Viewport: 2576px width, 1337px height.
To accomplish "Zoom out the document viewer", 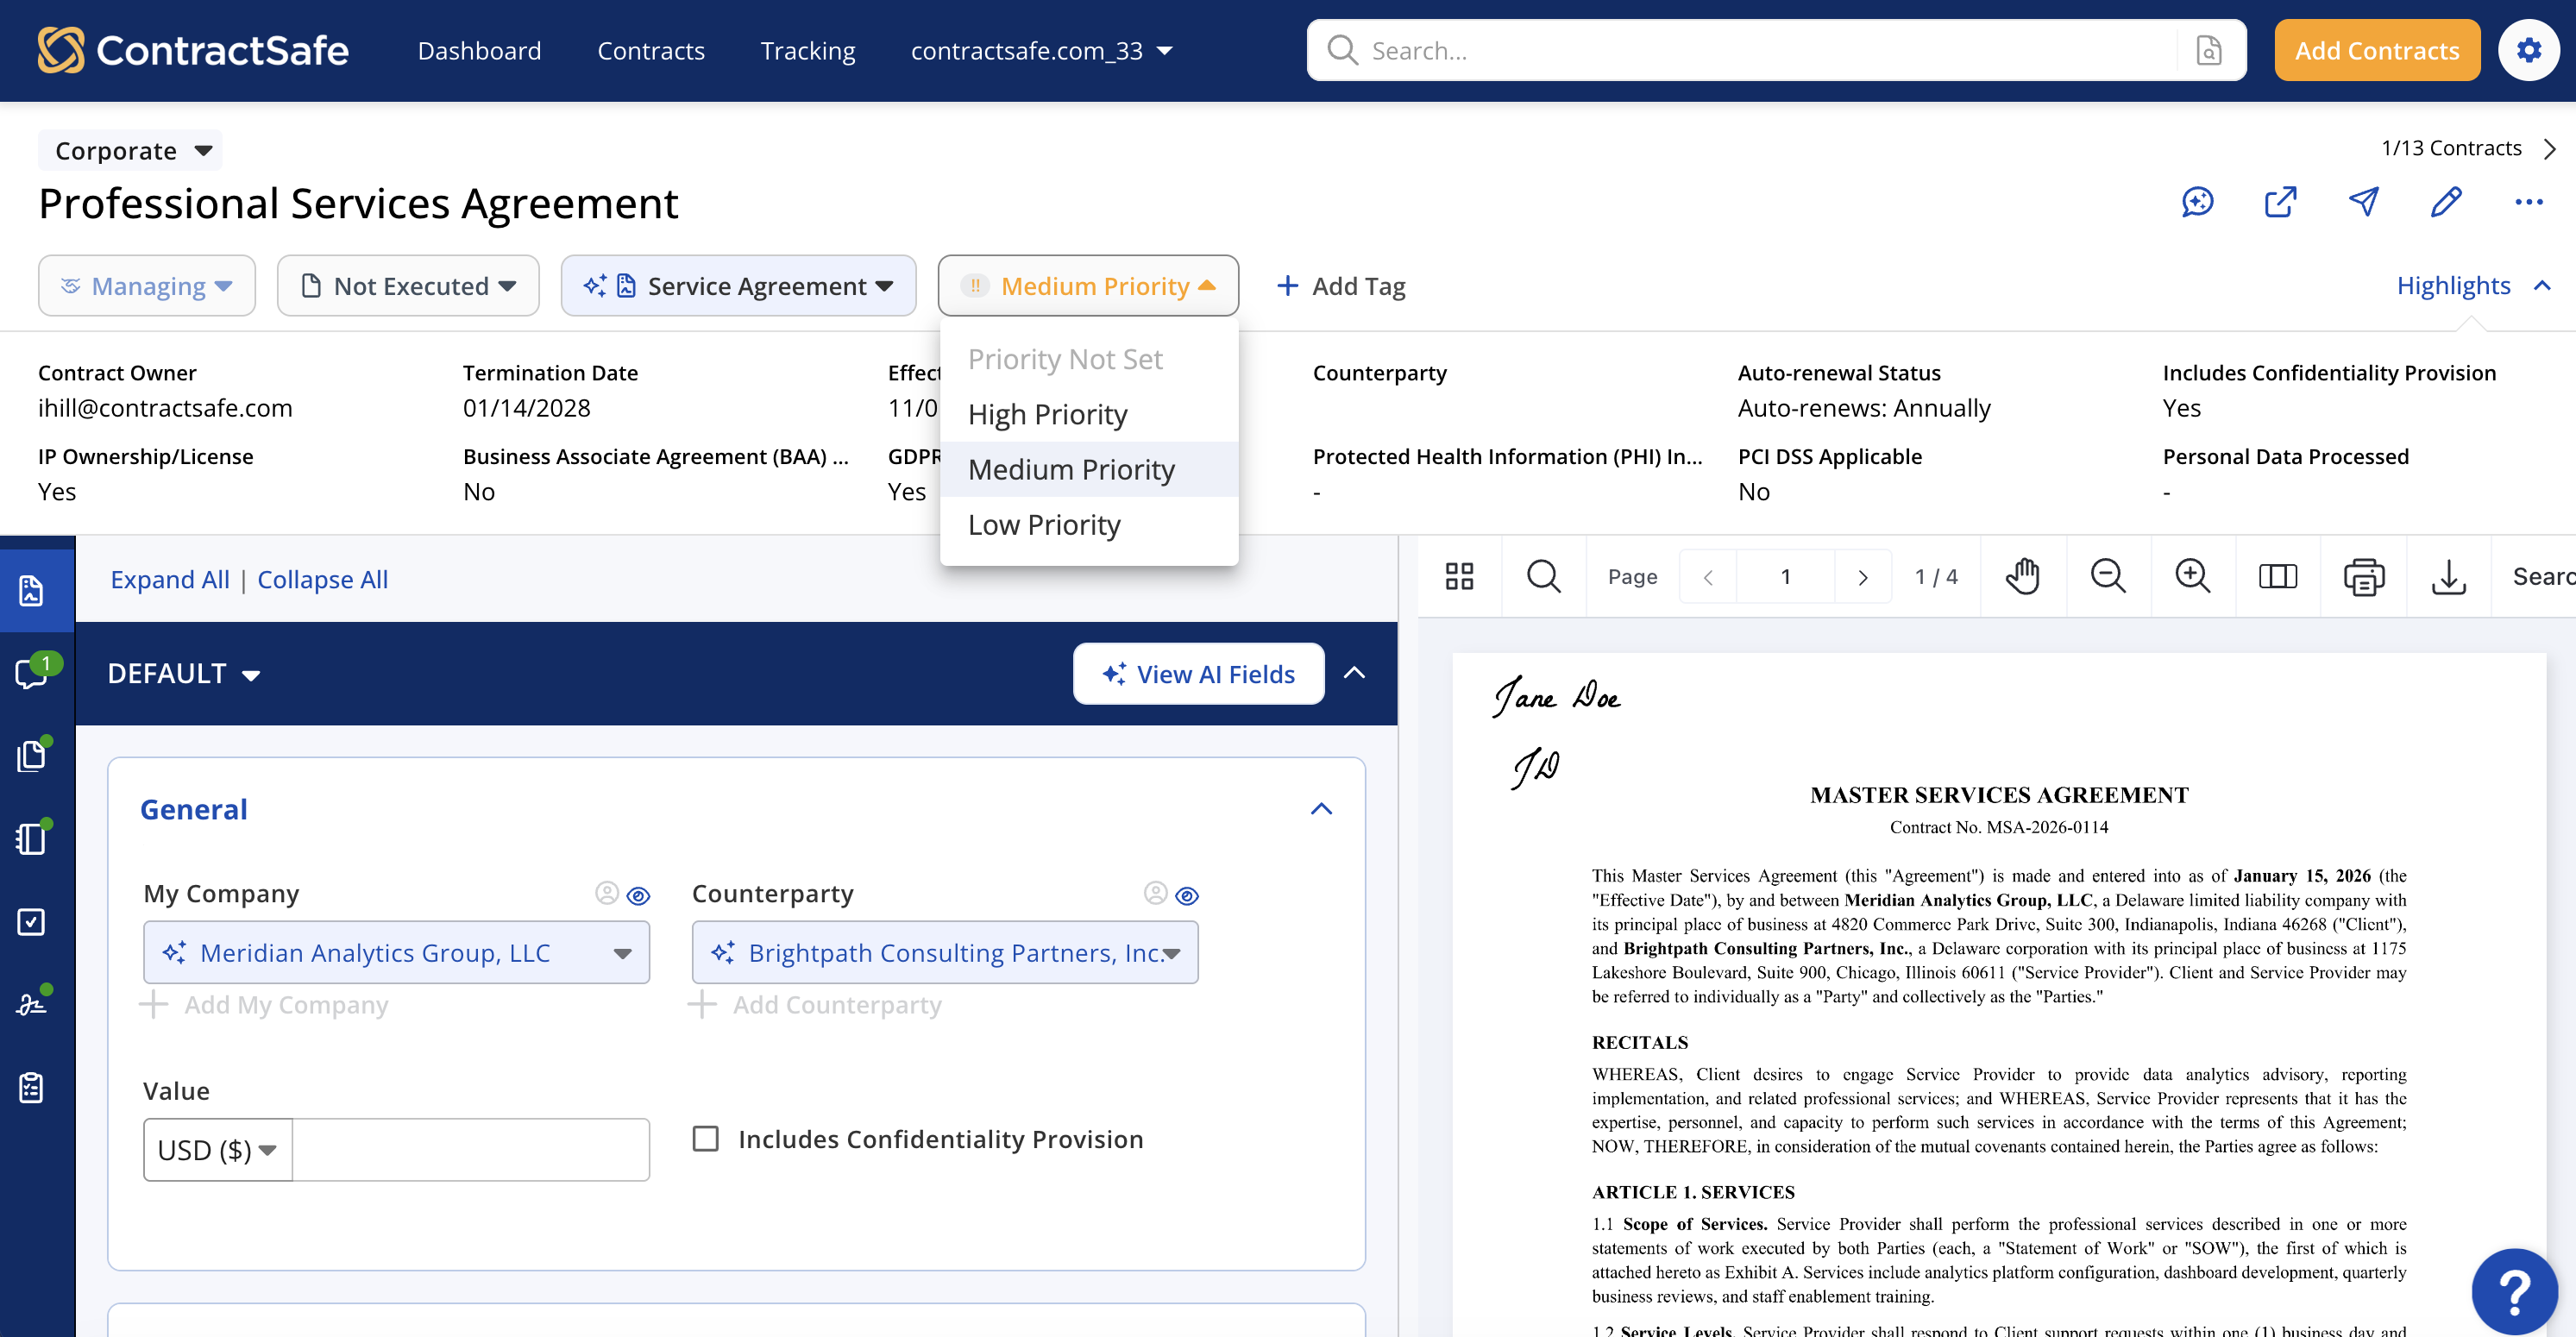I will click(x=2108, y=576).
